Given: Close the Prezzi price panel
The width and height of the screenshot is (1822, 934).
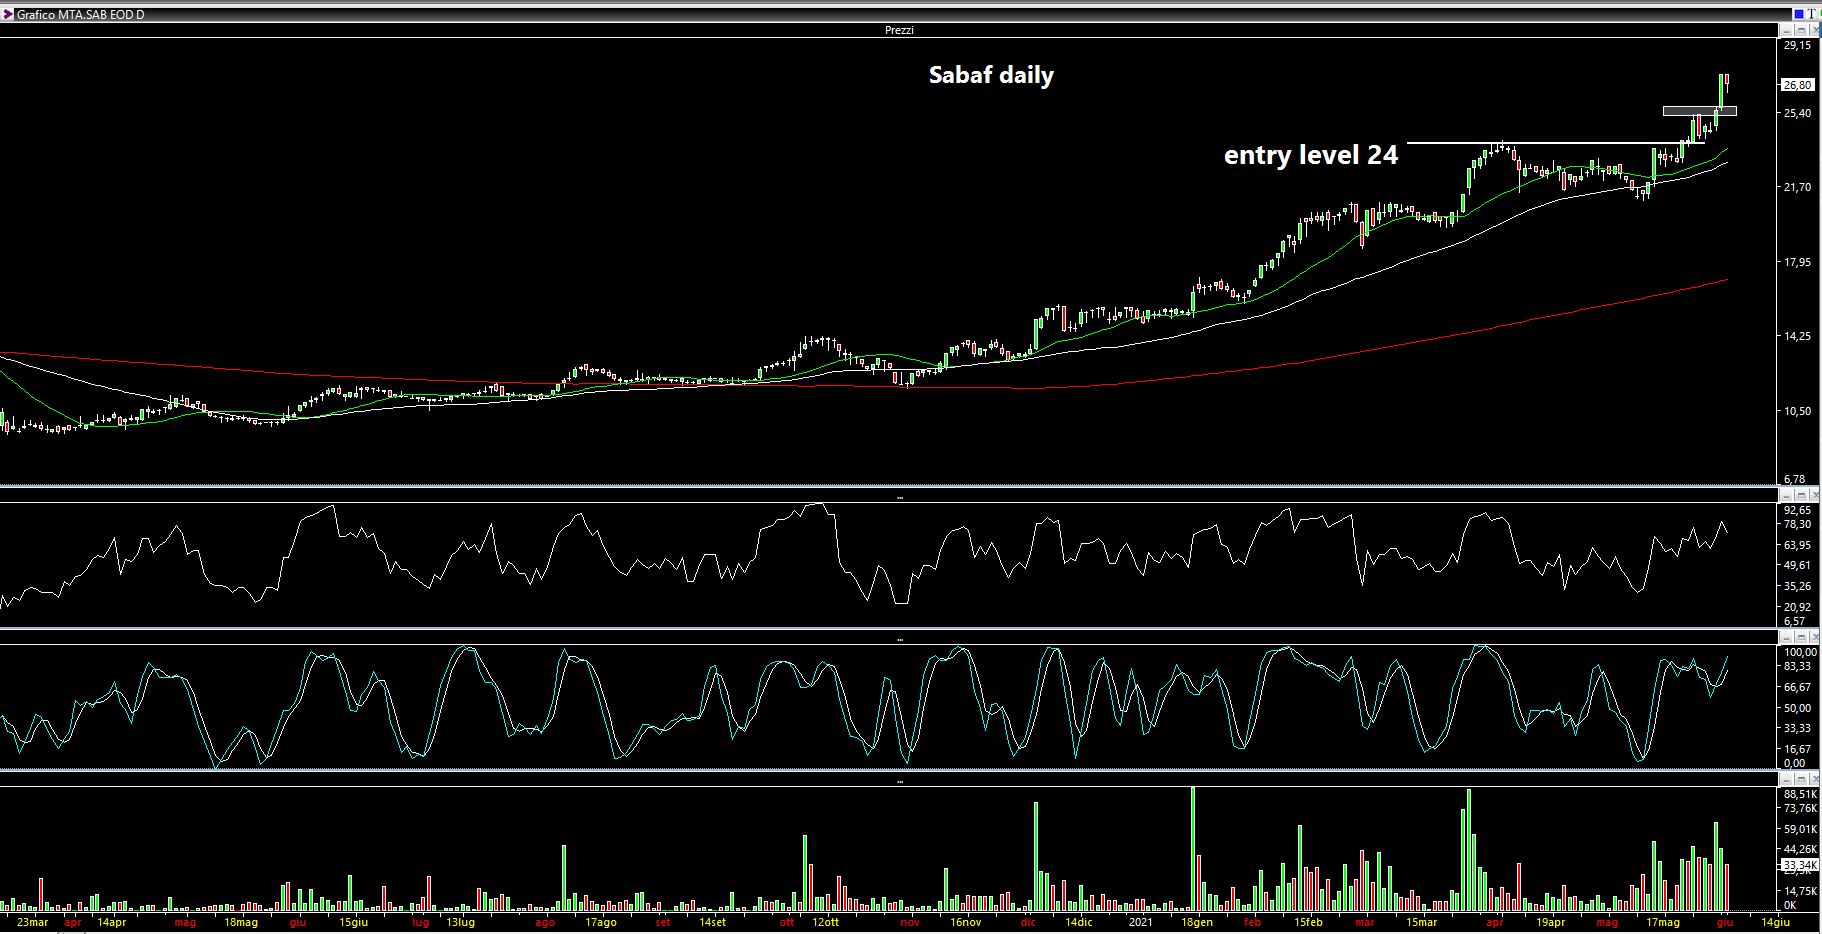Looking at the screenshot, I should pyautogui.click(x=1814, y=30).
